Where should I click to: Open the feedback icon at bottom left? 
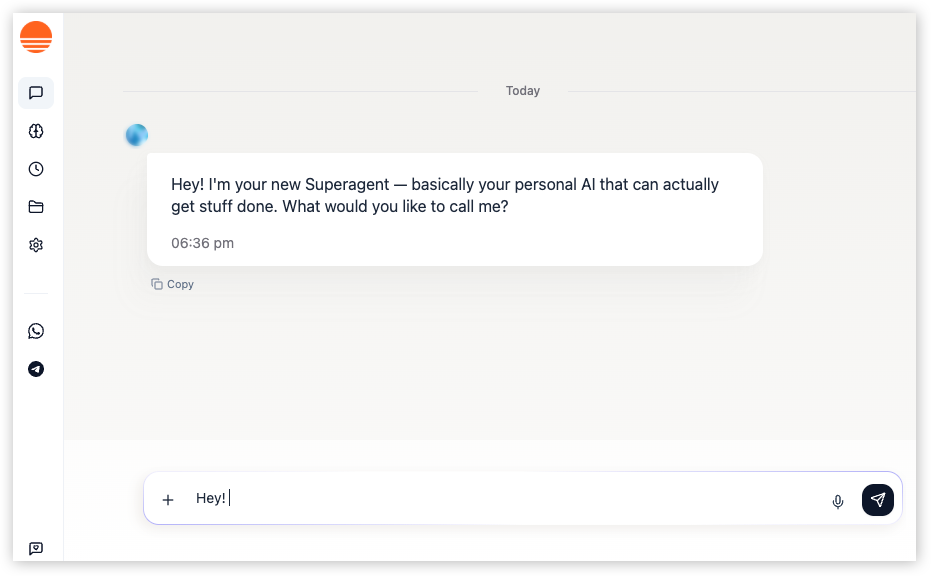click(36, 548)
